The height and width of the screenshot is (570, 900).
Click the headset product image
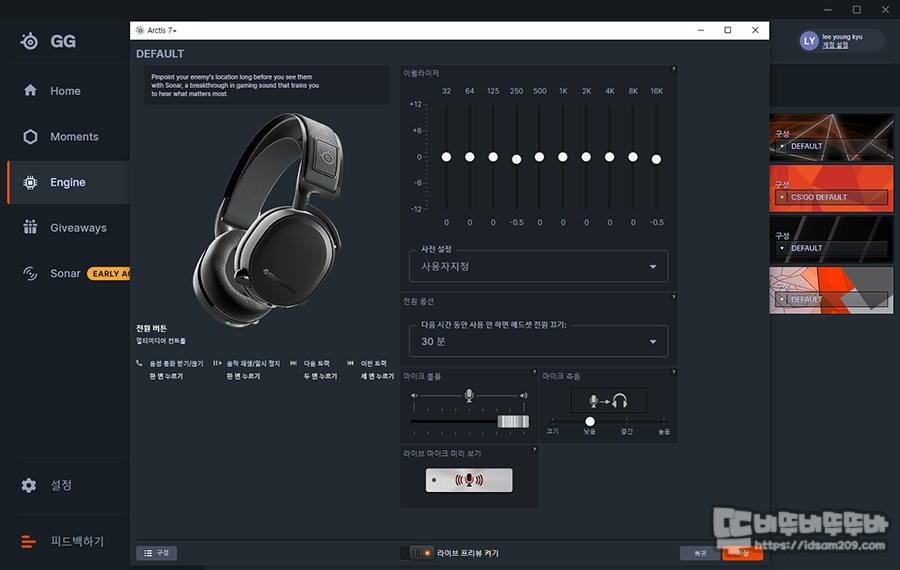click(269, 220)
